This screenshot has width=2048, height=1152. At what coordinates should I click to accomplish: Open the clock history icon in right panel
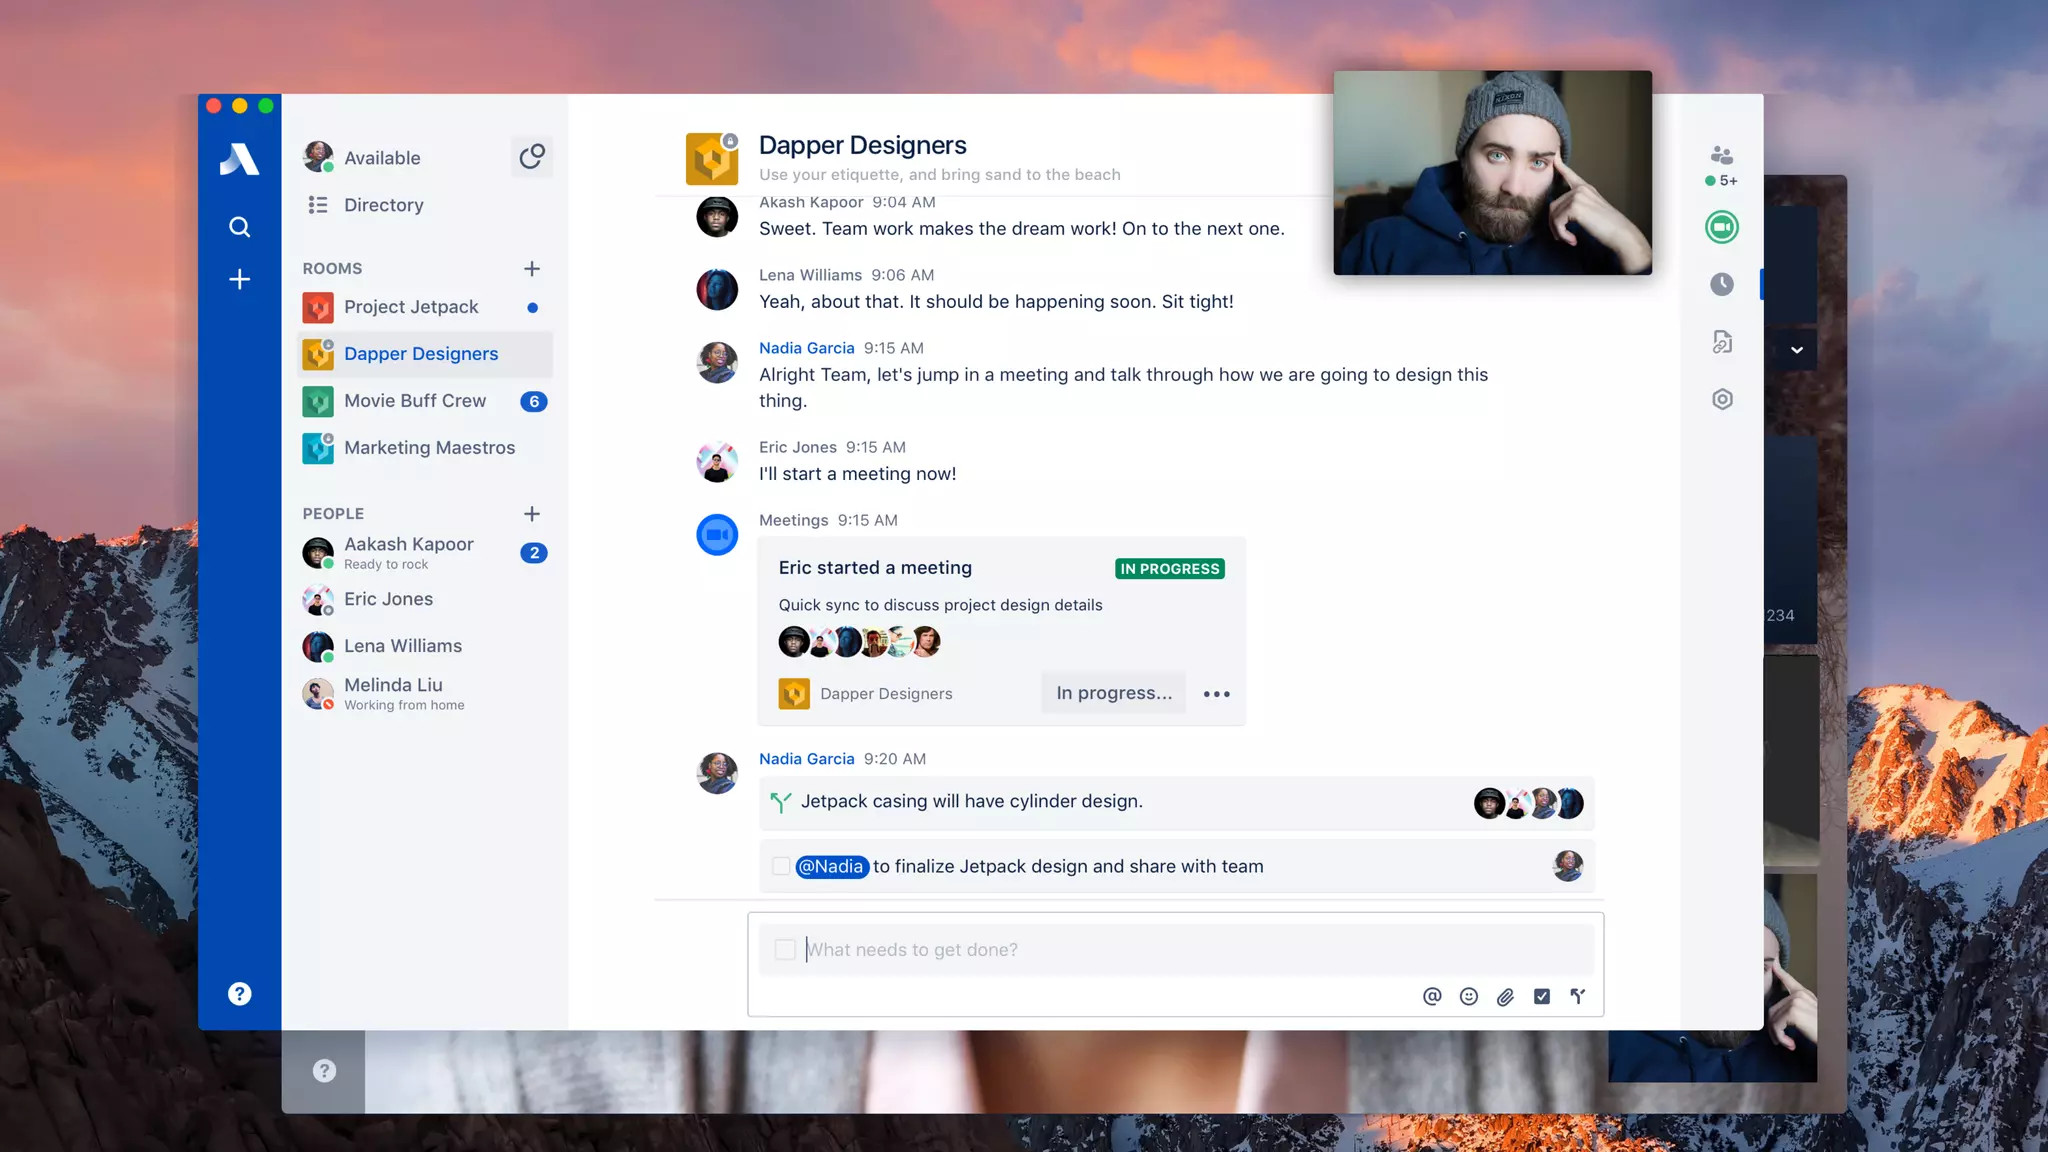(1721, 285)
